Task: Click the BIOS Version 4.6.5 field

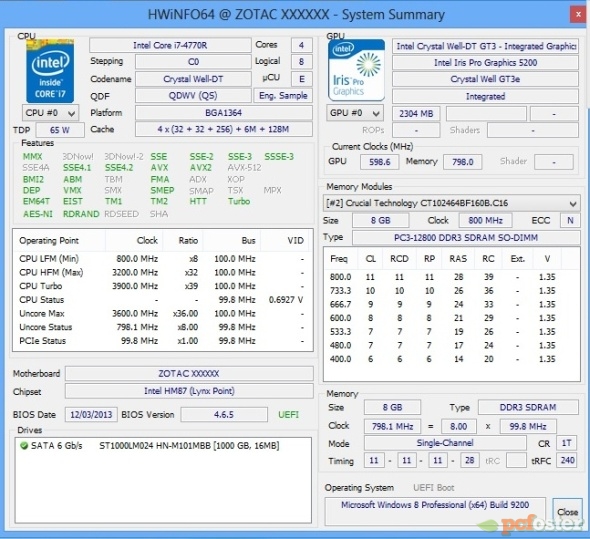Action: point(224,415)
